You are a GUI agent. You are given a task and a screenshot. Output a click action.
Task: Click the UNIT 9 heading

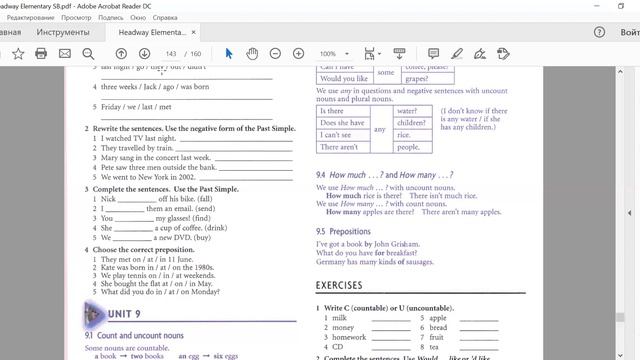tap(124, 314)
